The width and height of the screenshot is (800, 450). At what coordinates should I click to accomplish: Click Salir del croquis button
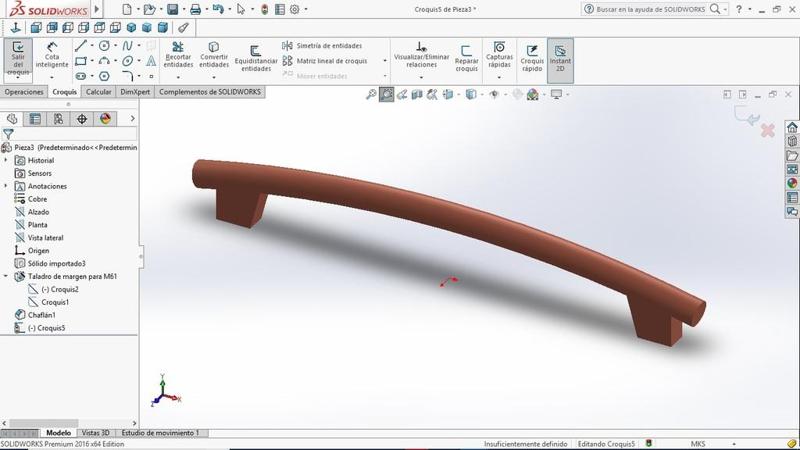(x=18, y=60)
